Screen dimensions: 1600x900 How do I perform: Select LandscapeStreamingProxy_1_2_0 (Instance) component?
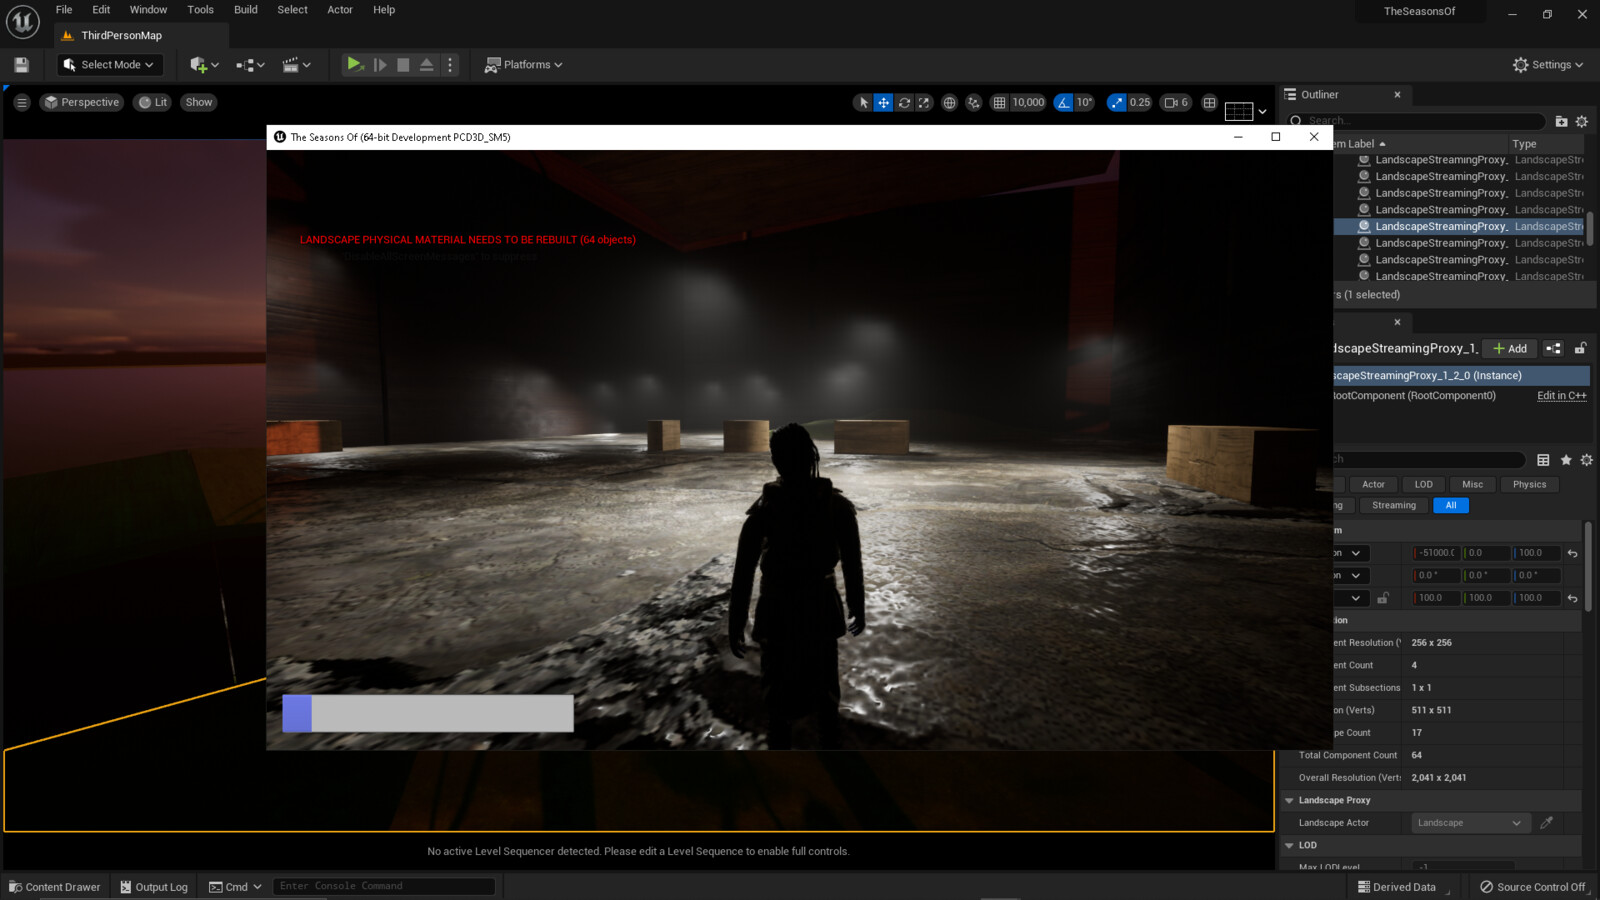click(1461, 376)
